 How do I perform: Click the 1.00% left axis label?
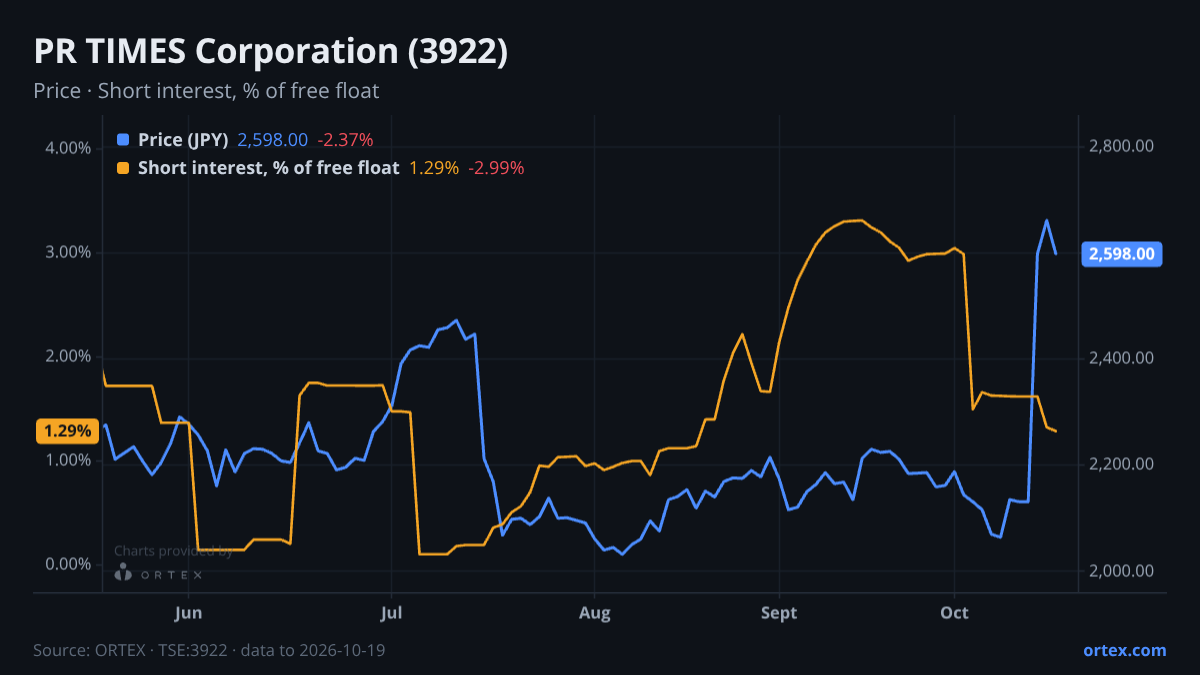coord(69,461)
